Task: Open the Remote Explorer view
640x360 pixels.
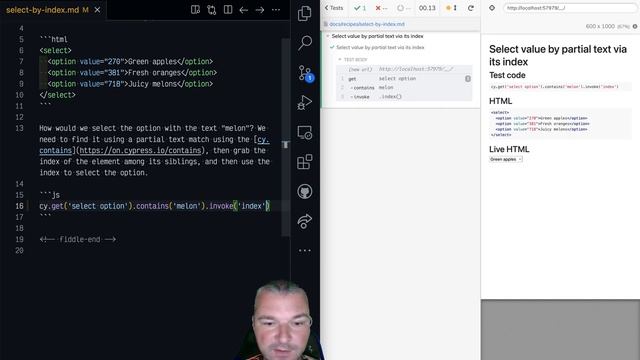Action: point(304,133)
